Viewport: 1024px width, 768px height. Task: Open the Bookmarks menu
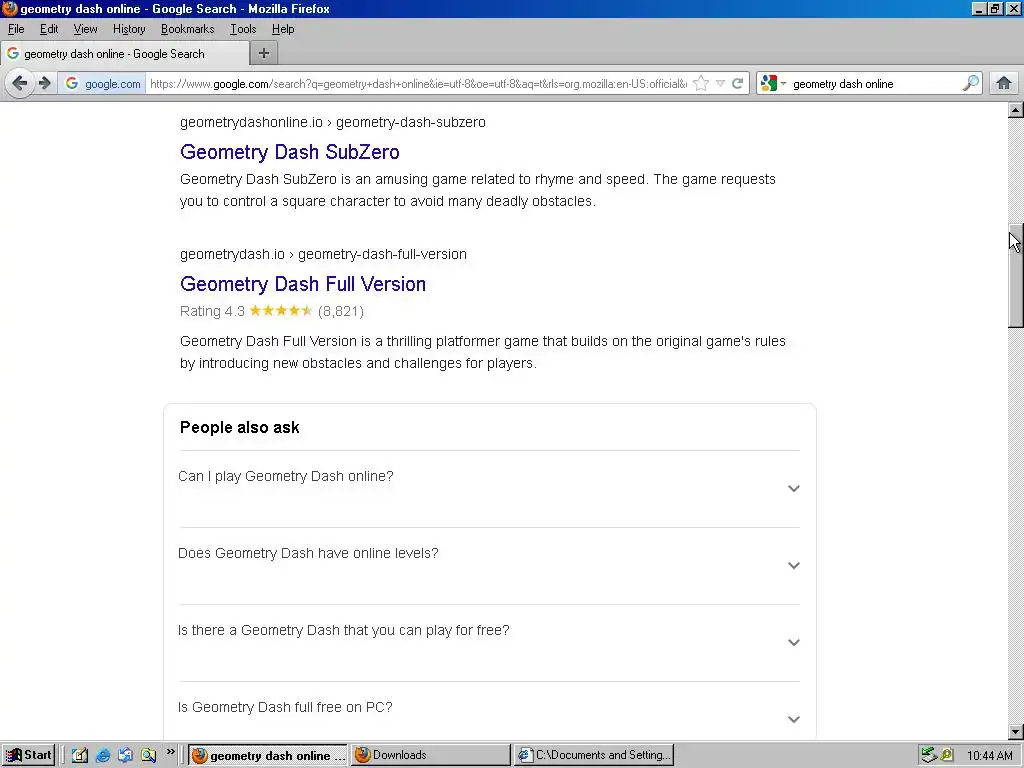tap(187, 29)
